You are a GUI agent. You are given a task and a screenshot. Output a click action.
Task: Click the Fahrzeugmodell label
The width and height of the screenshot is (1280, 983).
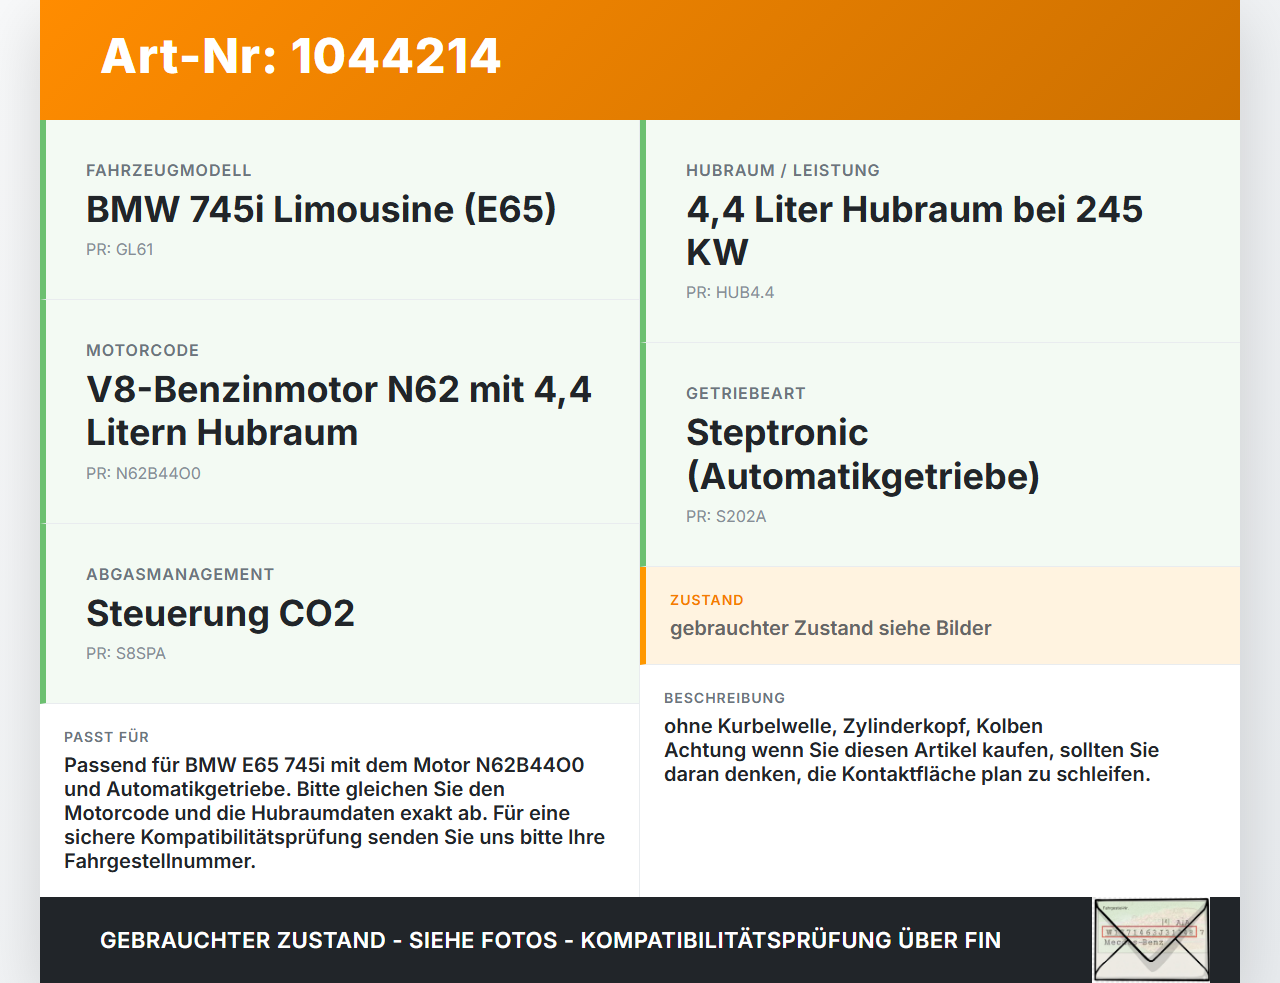coord(169,170)
